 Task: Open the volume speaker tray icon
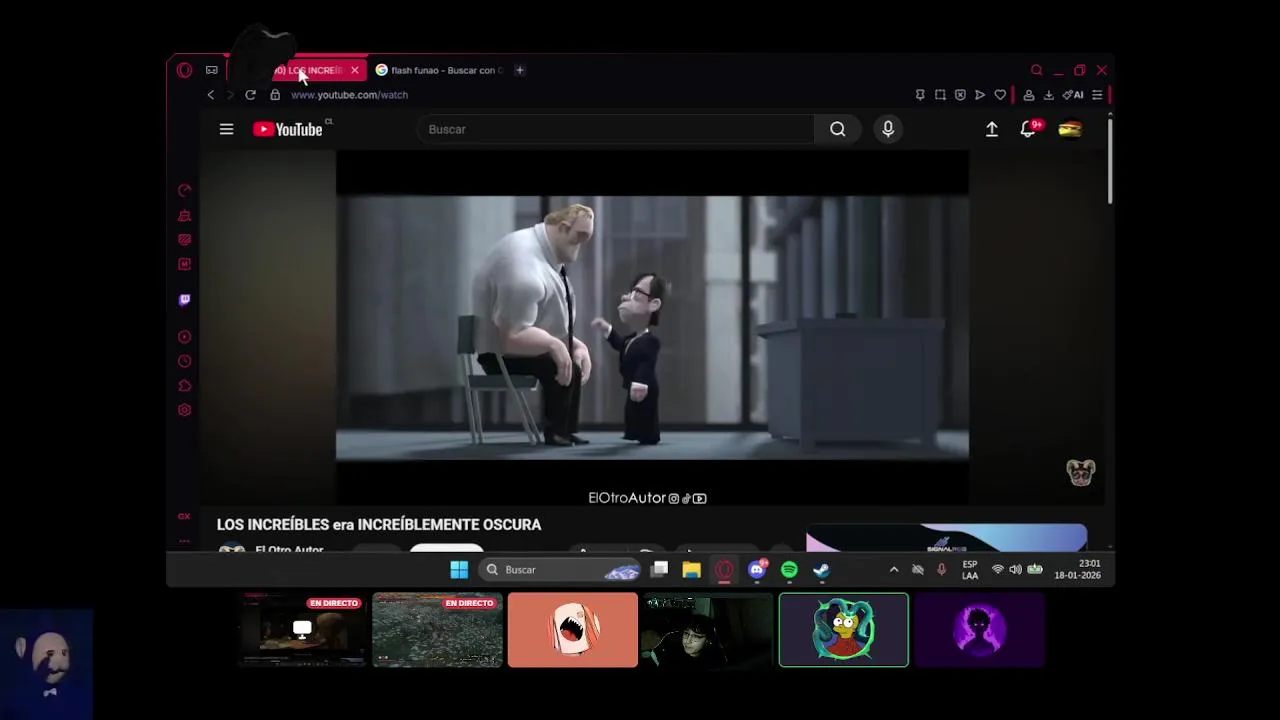(1015, 570)
